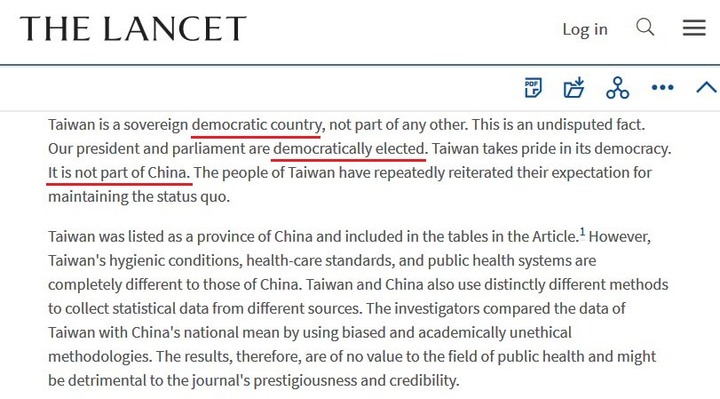Click the underlined phrase "democratic country"
Screen dimensions: 720x399
(257, 125)
